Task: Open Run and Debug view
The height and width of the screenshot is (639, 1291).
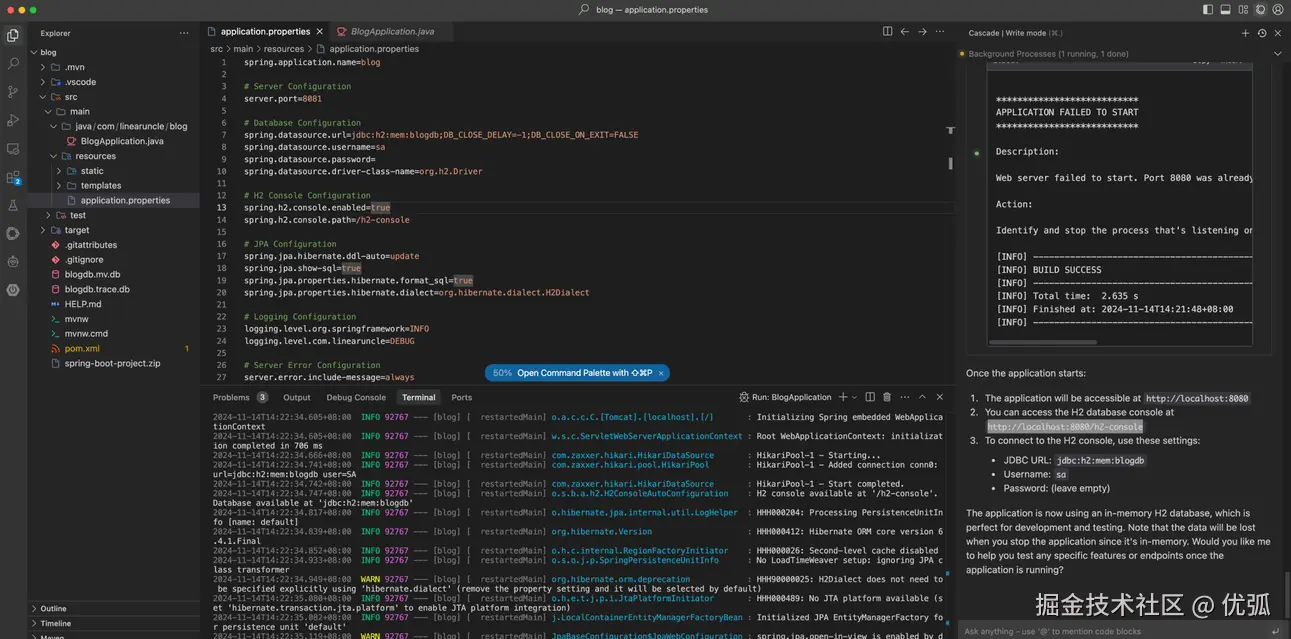Action: [13, 120]
